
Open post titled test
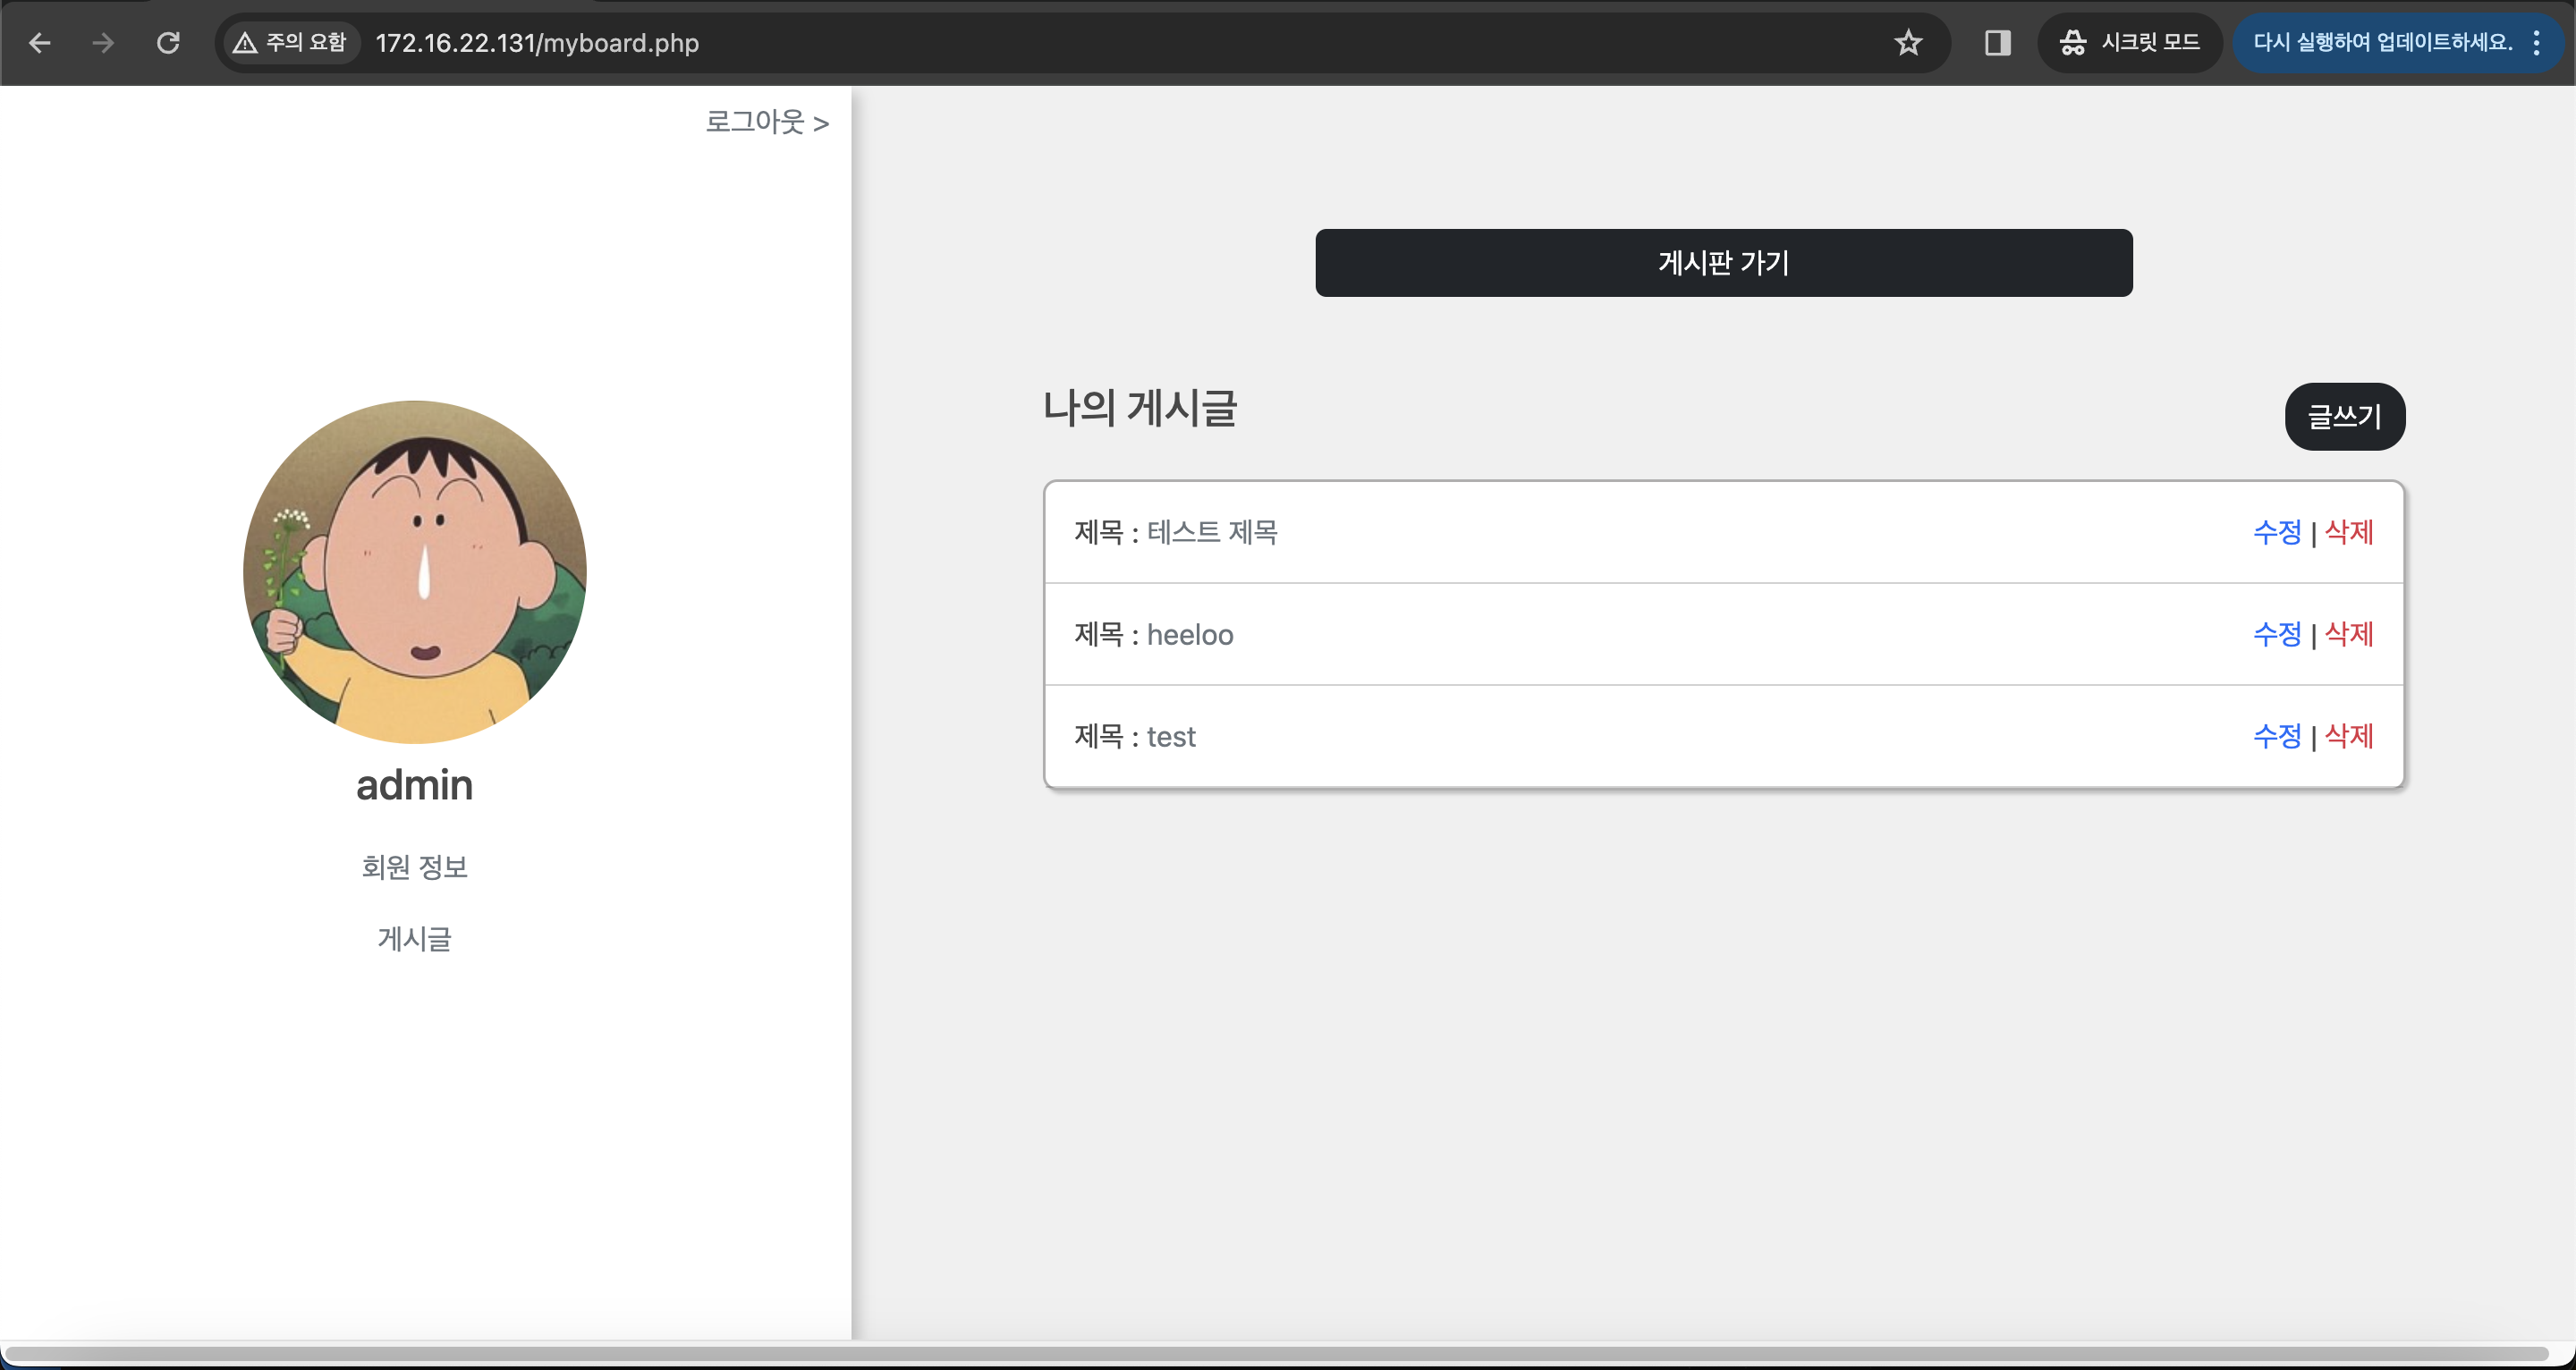[x=1171, y=737]
